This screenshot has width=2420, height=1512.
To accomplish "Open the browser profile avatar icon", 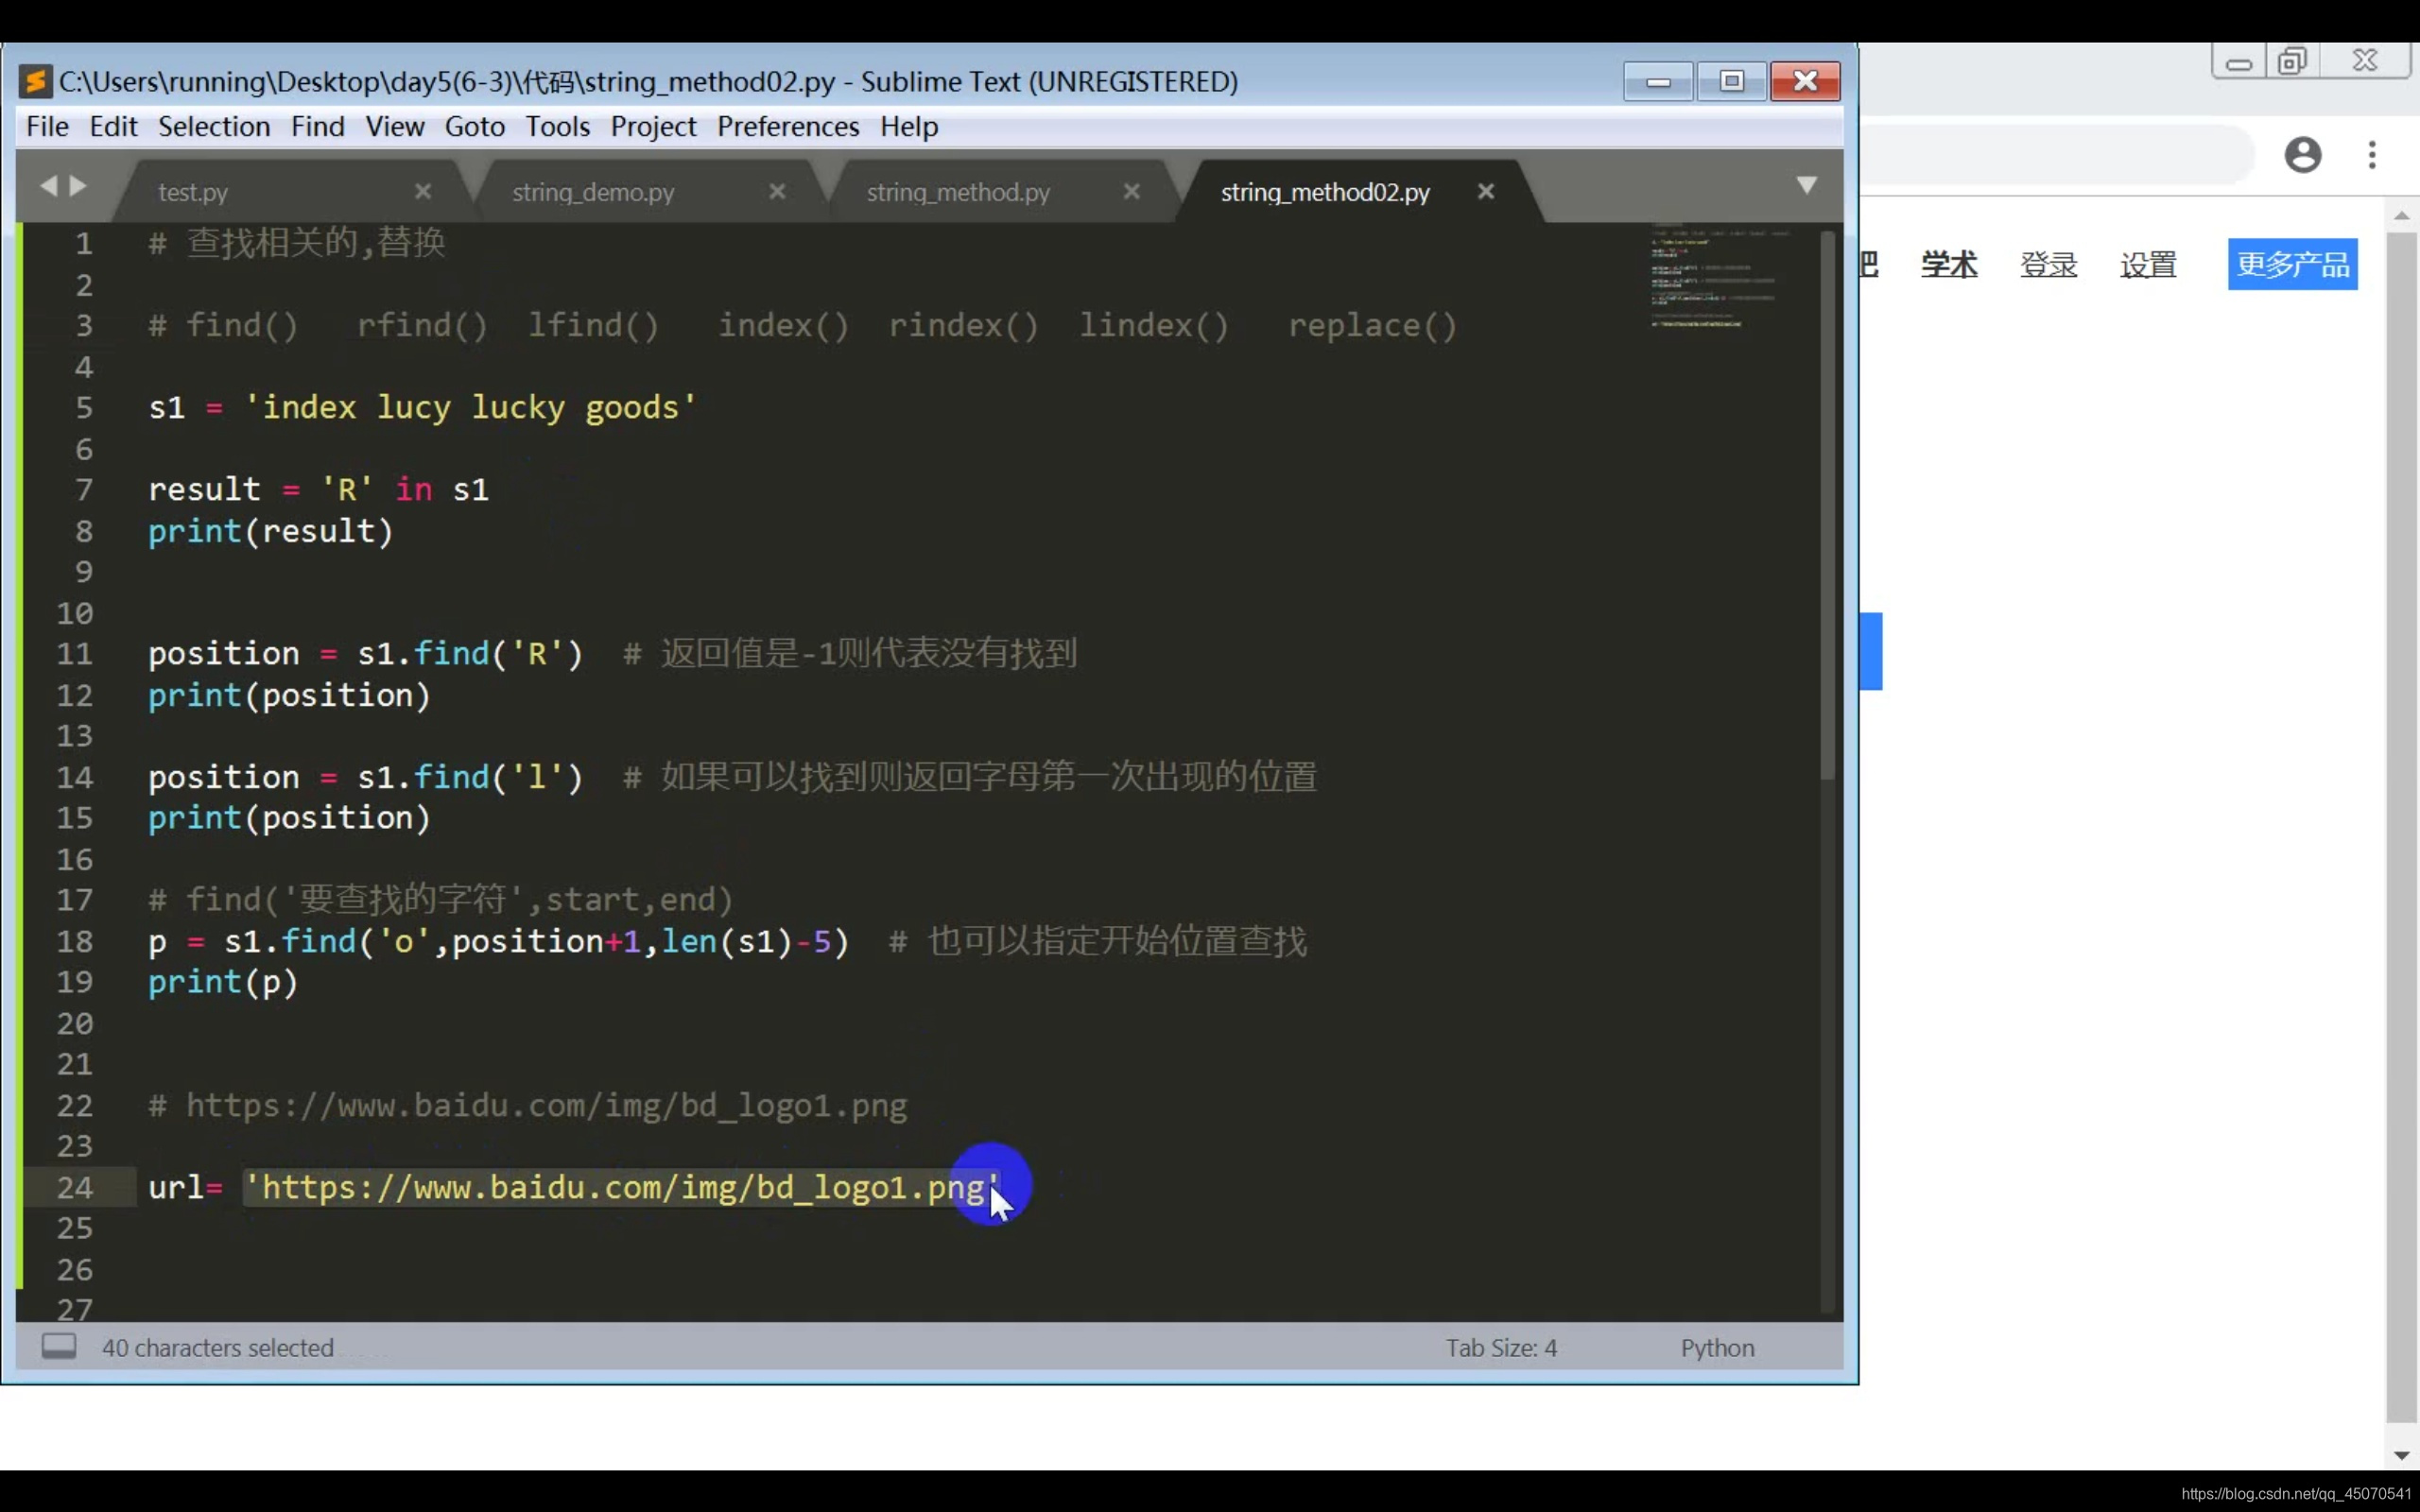I will tap(2302, 155).
